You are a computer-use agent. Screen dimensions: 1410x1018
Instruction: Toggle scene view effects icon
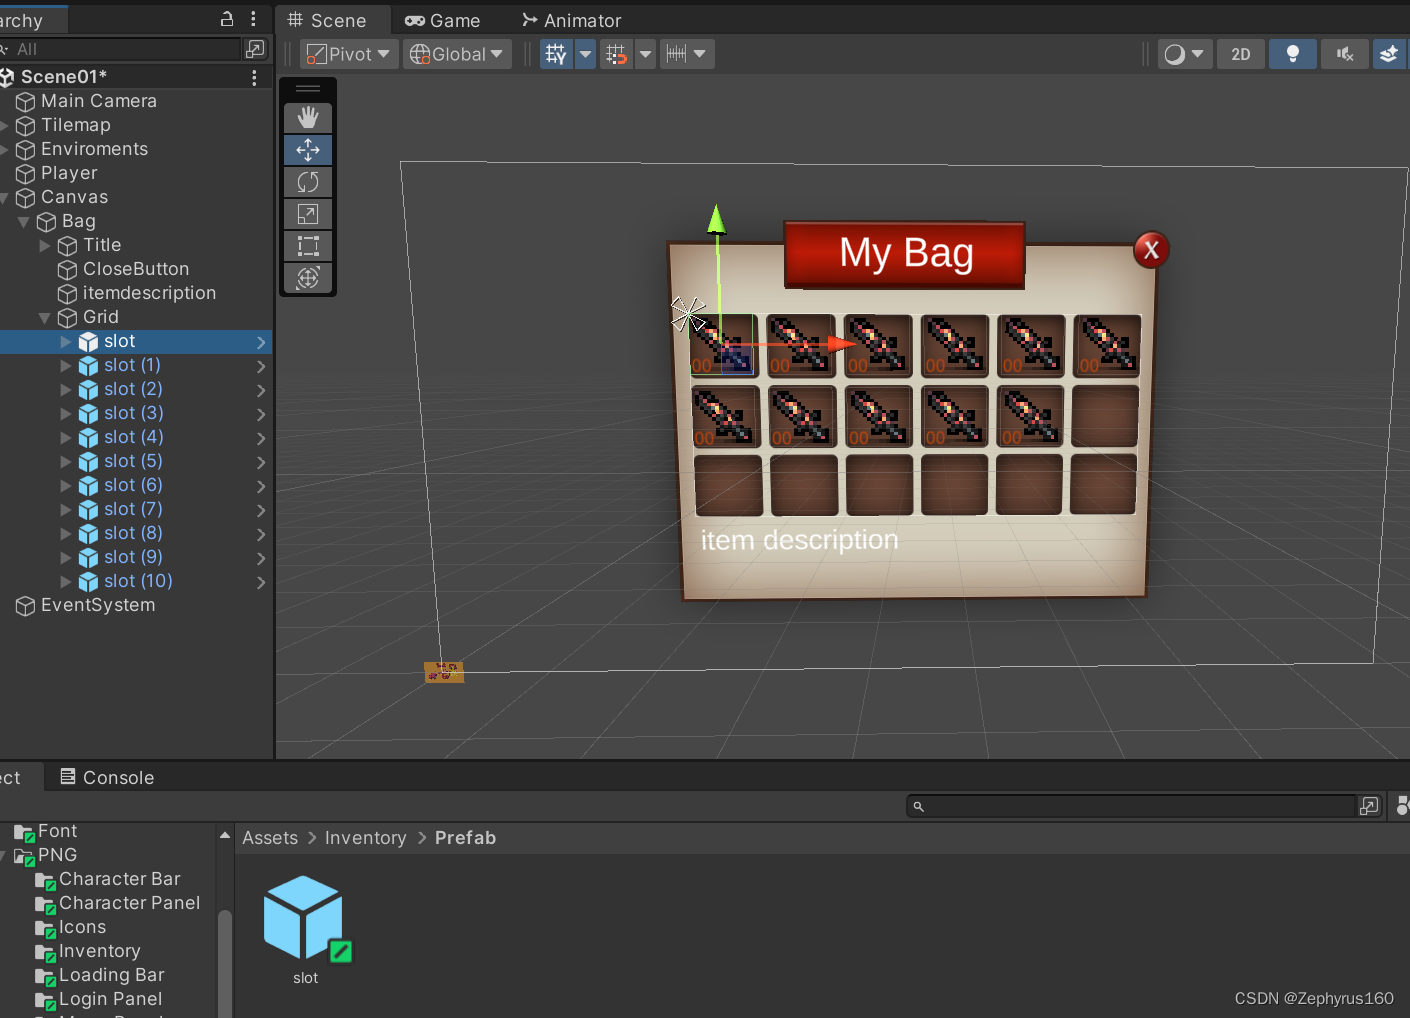[x=1389, y=54]
